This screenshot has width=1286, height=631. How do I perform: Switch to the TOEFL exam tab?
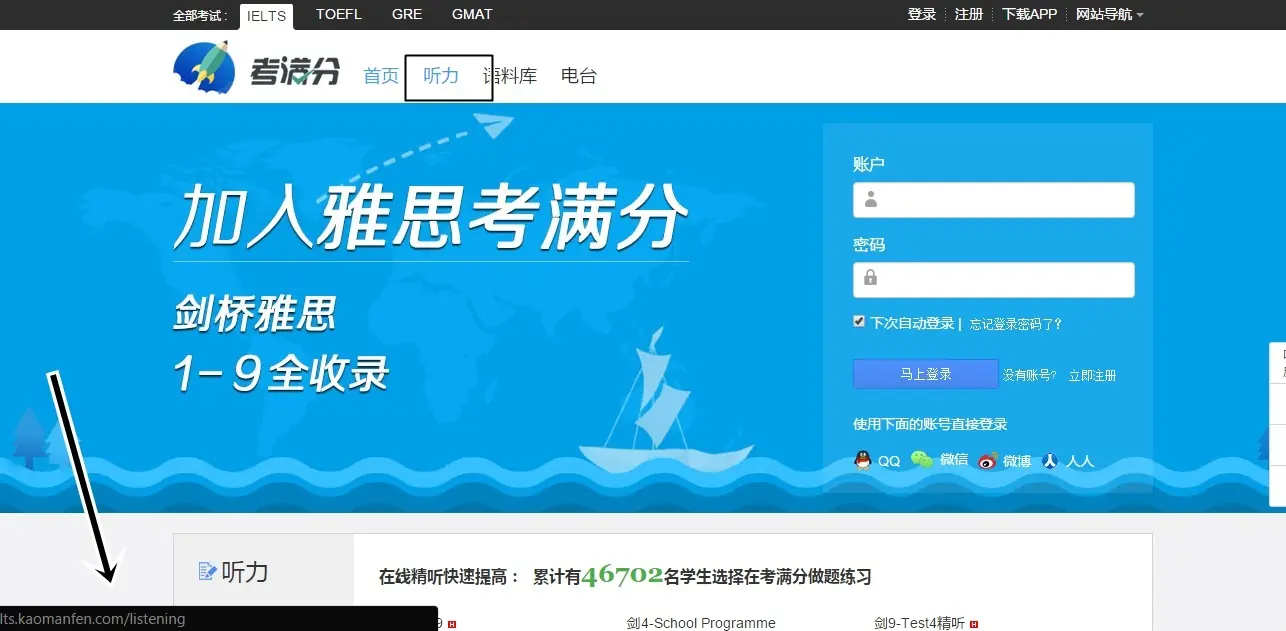[x=339, y=14]
